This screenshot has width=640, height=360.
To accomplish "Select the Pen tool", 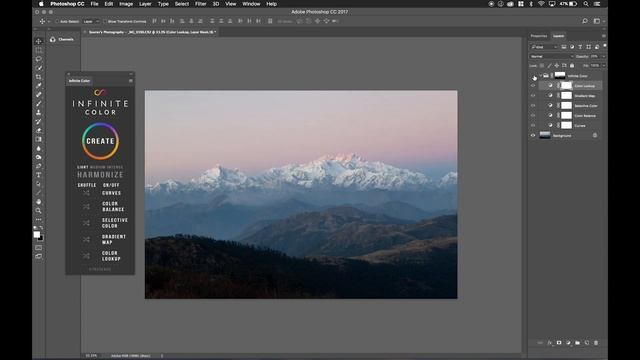I will pos(39,166).
